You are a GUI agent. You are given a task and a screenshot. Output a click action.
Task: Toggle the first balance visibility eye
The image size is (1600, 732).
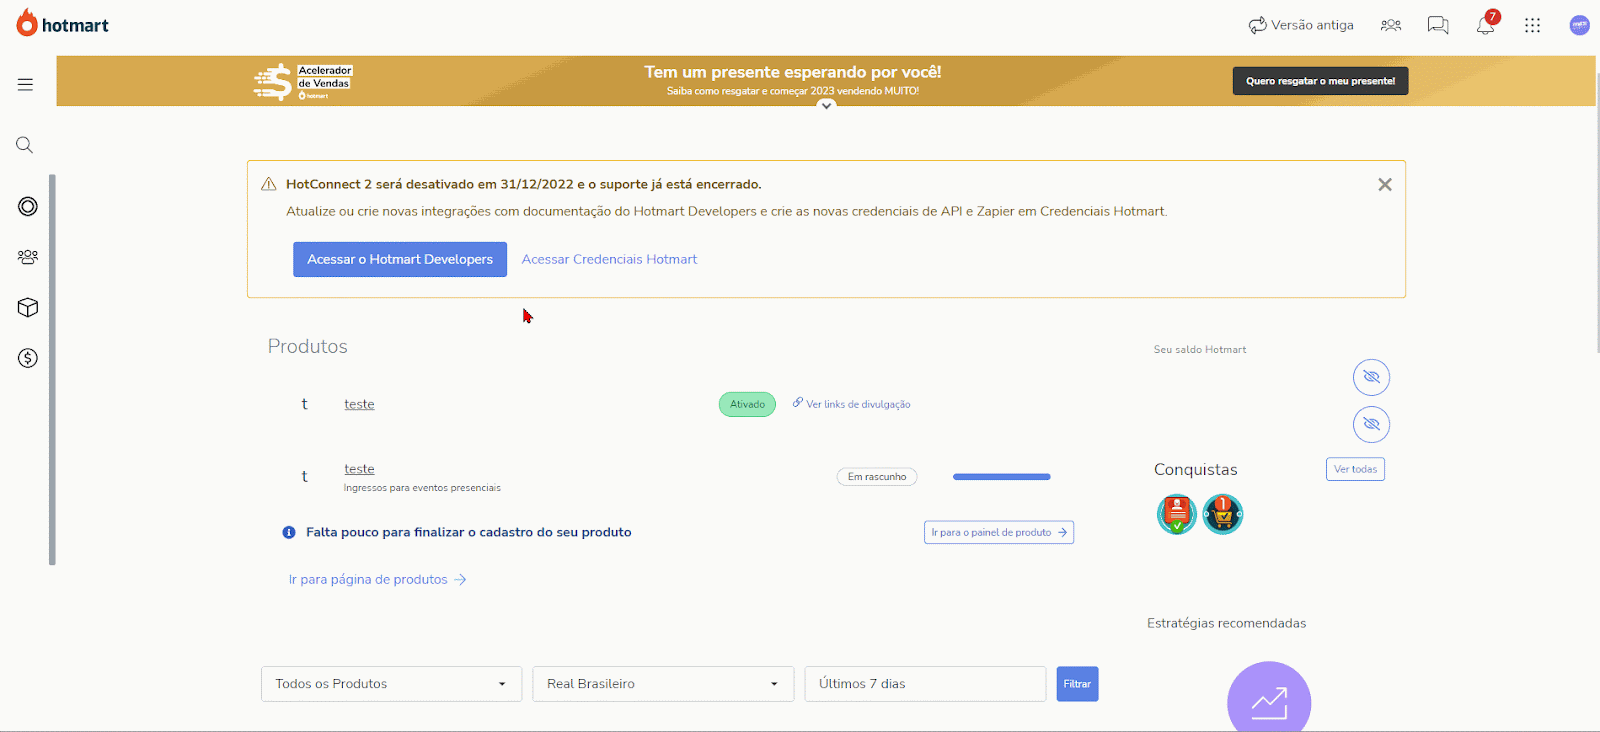[x=1372, y=377]
